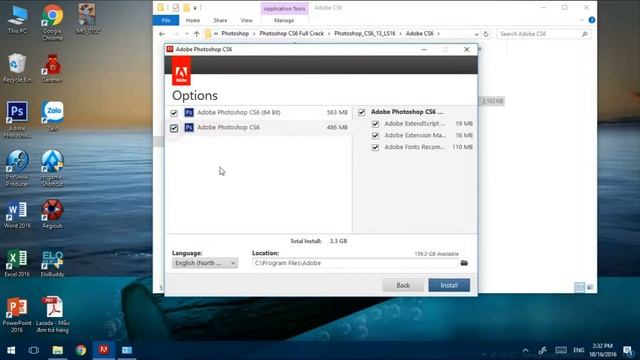This screenshot has width=640, height=360.
Task: Open Adobe Photoshop desktop shortcut
Action: tap(17, 119)
